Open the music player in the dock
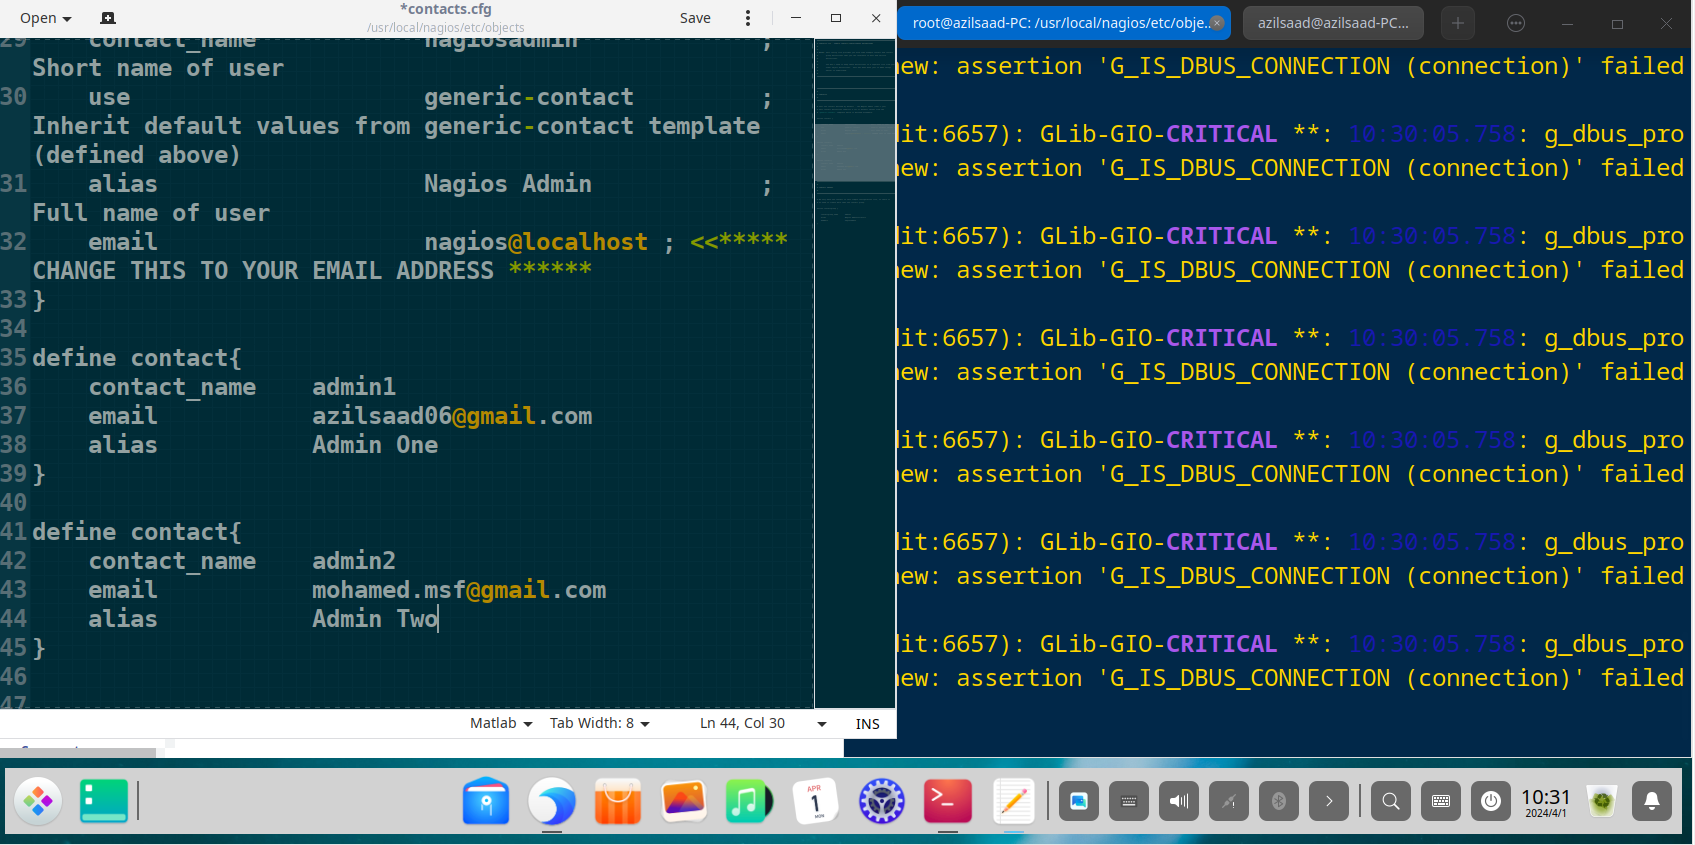The height and width of the screenshot is (845, 1695). (x=749, y=801)
